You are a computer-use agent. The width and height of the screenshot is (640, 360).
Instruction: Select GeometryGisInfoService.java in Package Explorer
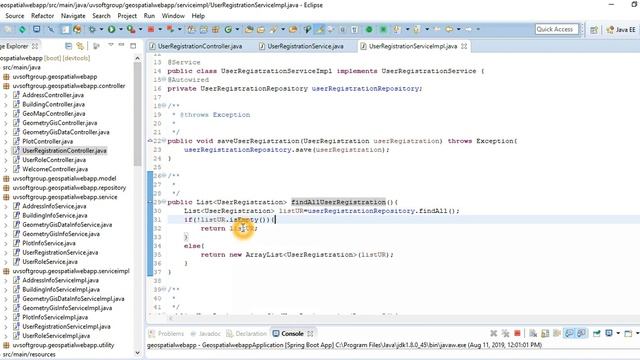click(61, 234)
